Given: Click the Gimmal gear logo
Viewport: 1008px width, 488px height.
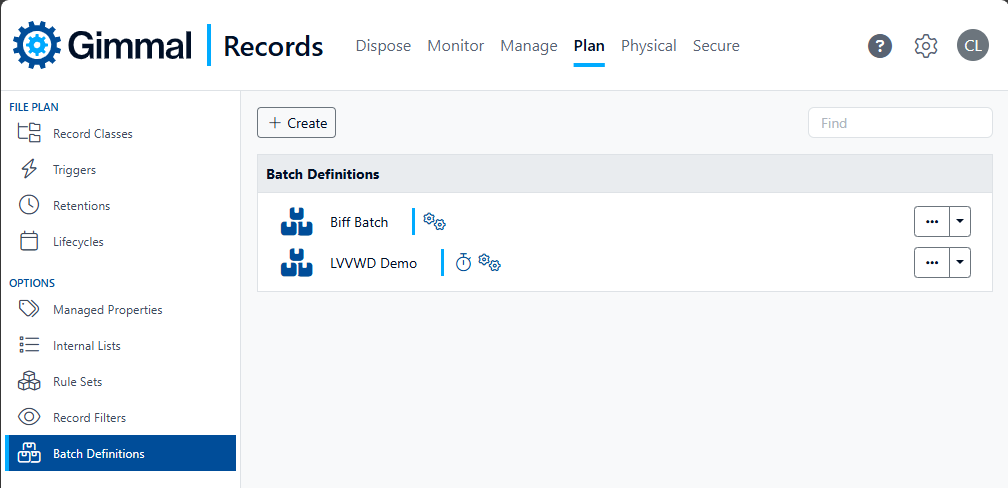Looking at the screenshot, I should tap(37, 45).
